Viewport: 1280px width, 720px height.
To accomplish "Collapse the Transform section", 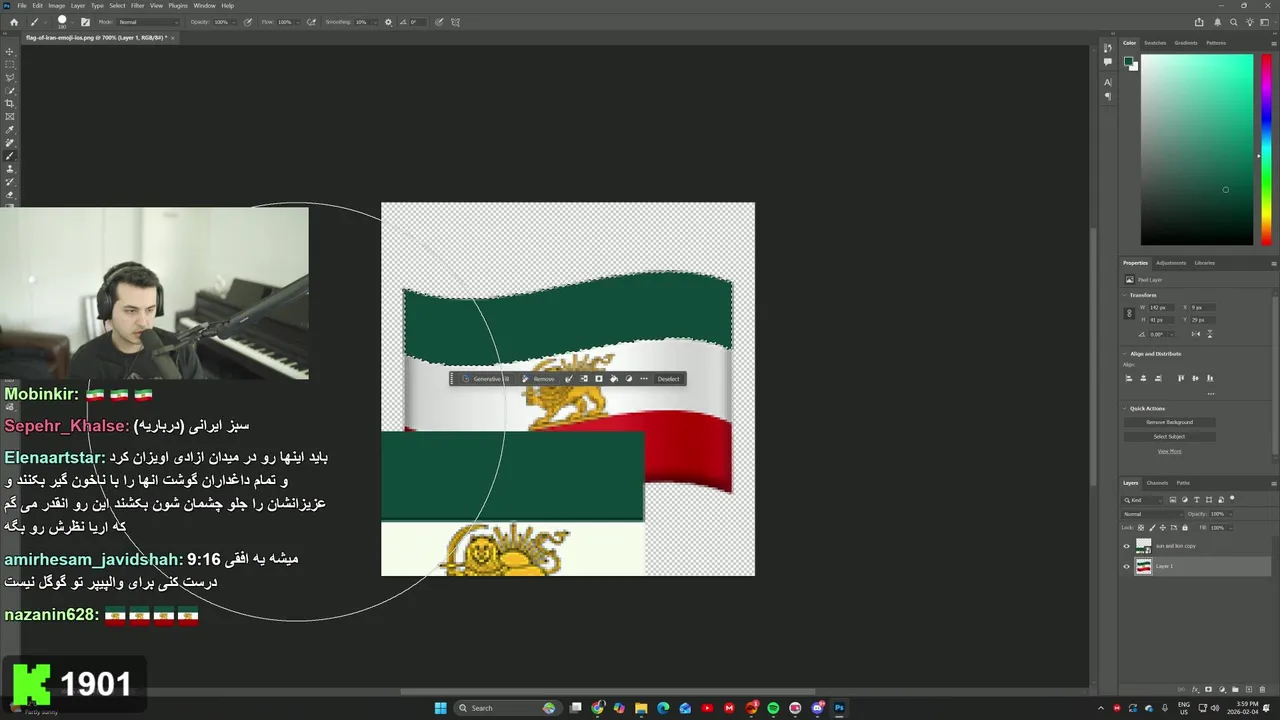I will point(1125,295).
